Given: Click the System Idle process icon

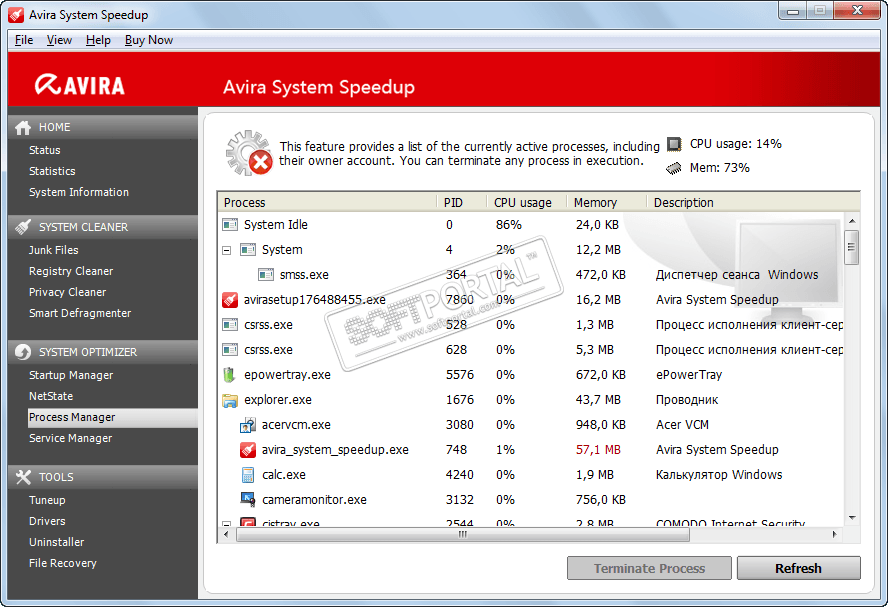Looking at the screenshot, I should [230, 225].
